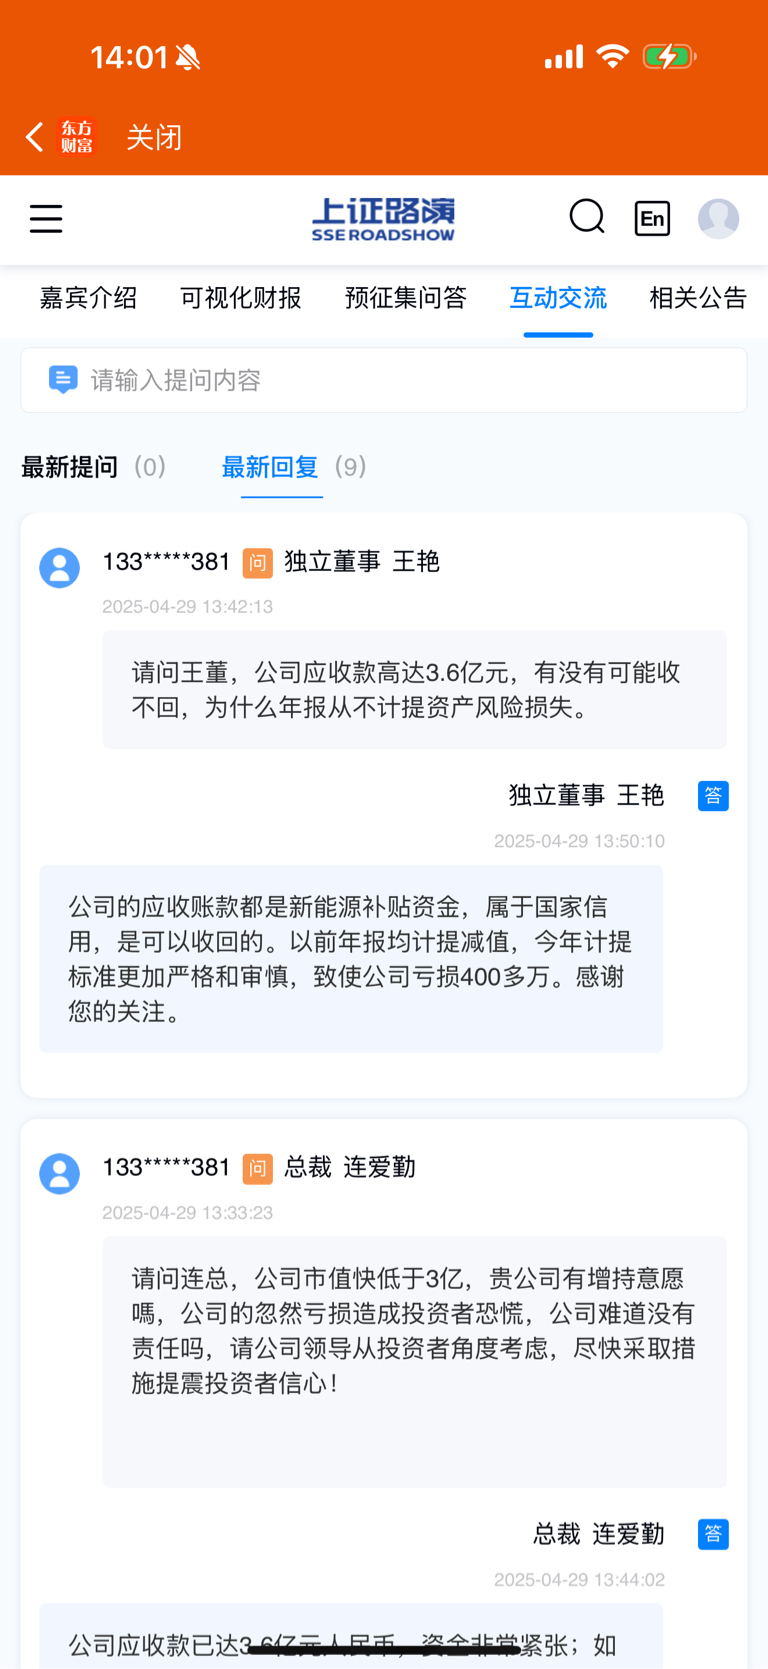Viewport: 768px width, 1669px height.
Task: Select the 最新回复 (9) sub-tab
Action: click(x=294, y=467)
